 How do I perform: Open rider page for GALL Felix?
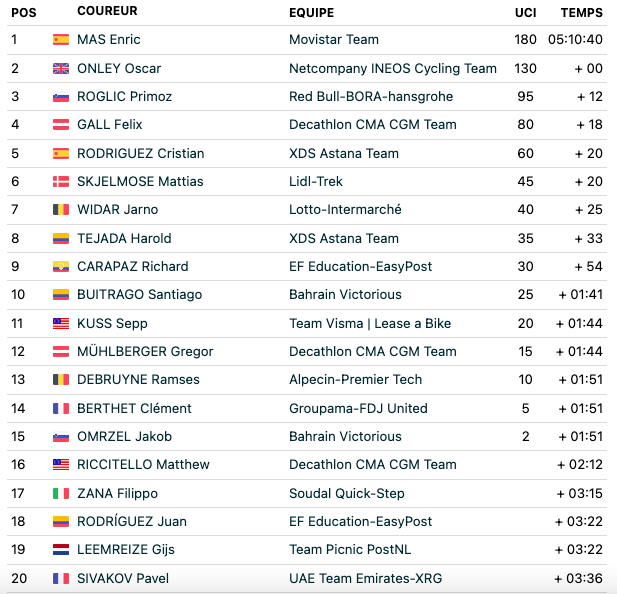coord(109,124)
